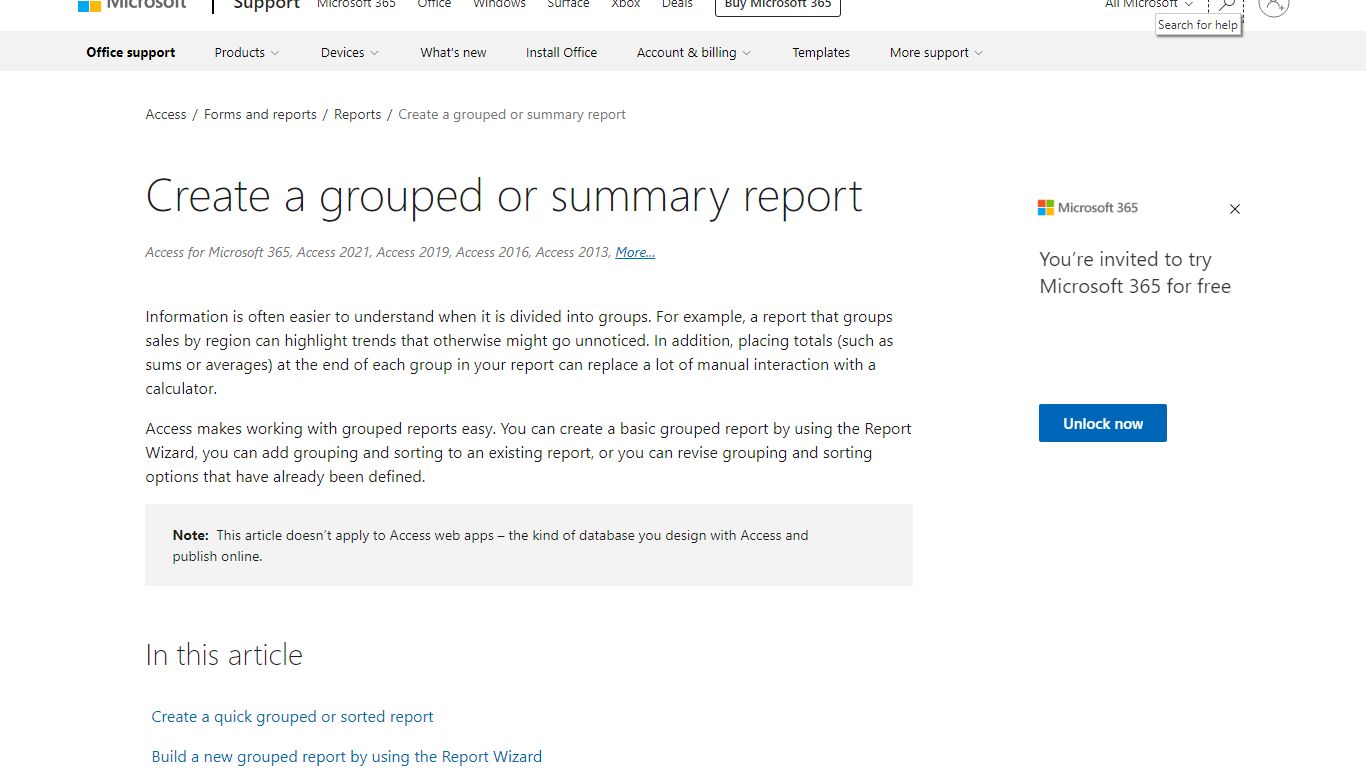
Task: Expand the Devices menu
Action: tap(350, 52)
